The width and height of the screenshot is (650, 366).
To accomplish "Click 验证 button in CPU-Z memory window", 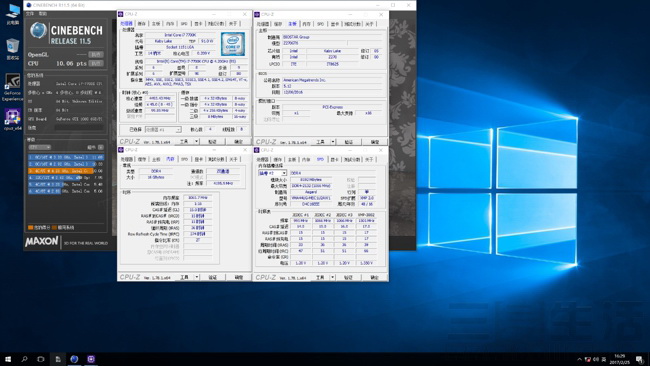I will 212,277.
